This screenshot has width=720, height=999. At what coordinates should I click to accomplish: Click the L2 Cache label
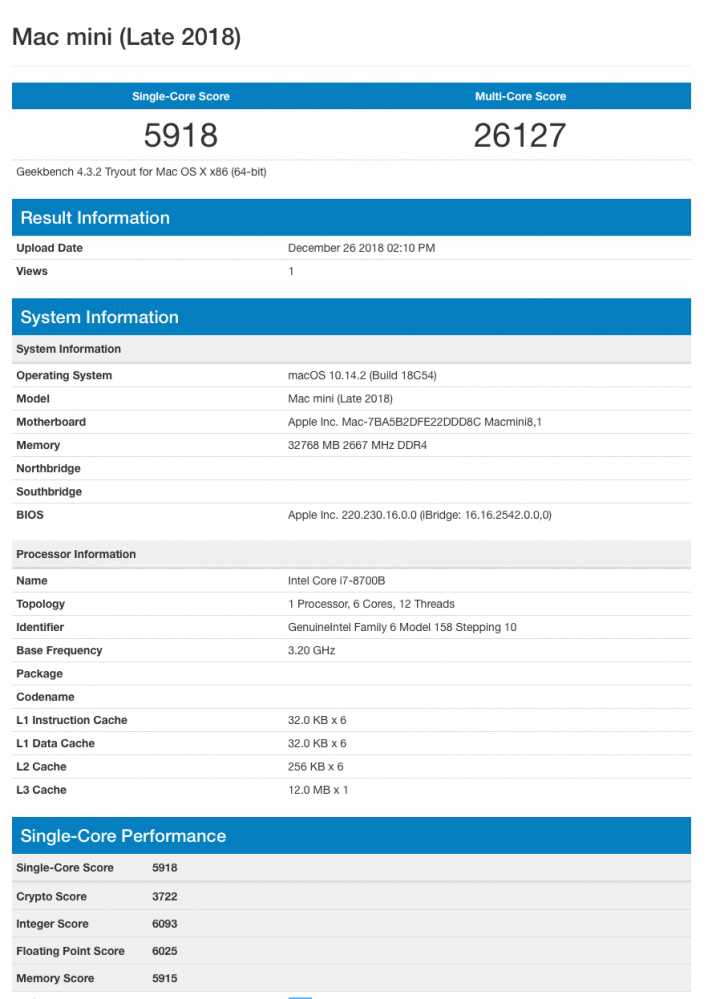[41, 766]
